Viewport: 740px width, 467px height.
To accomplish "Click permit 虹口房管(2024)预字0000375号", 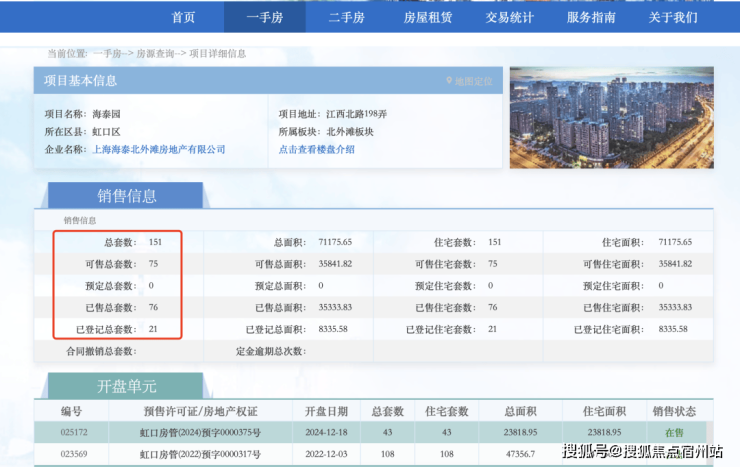I will pos(200,433).
